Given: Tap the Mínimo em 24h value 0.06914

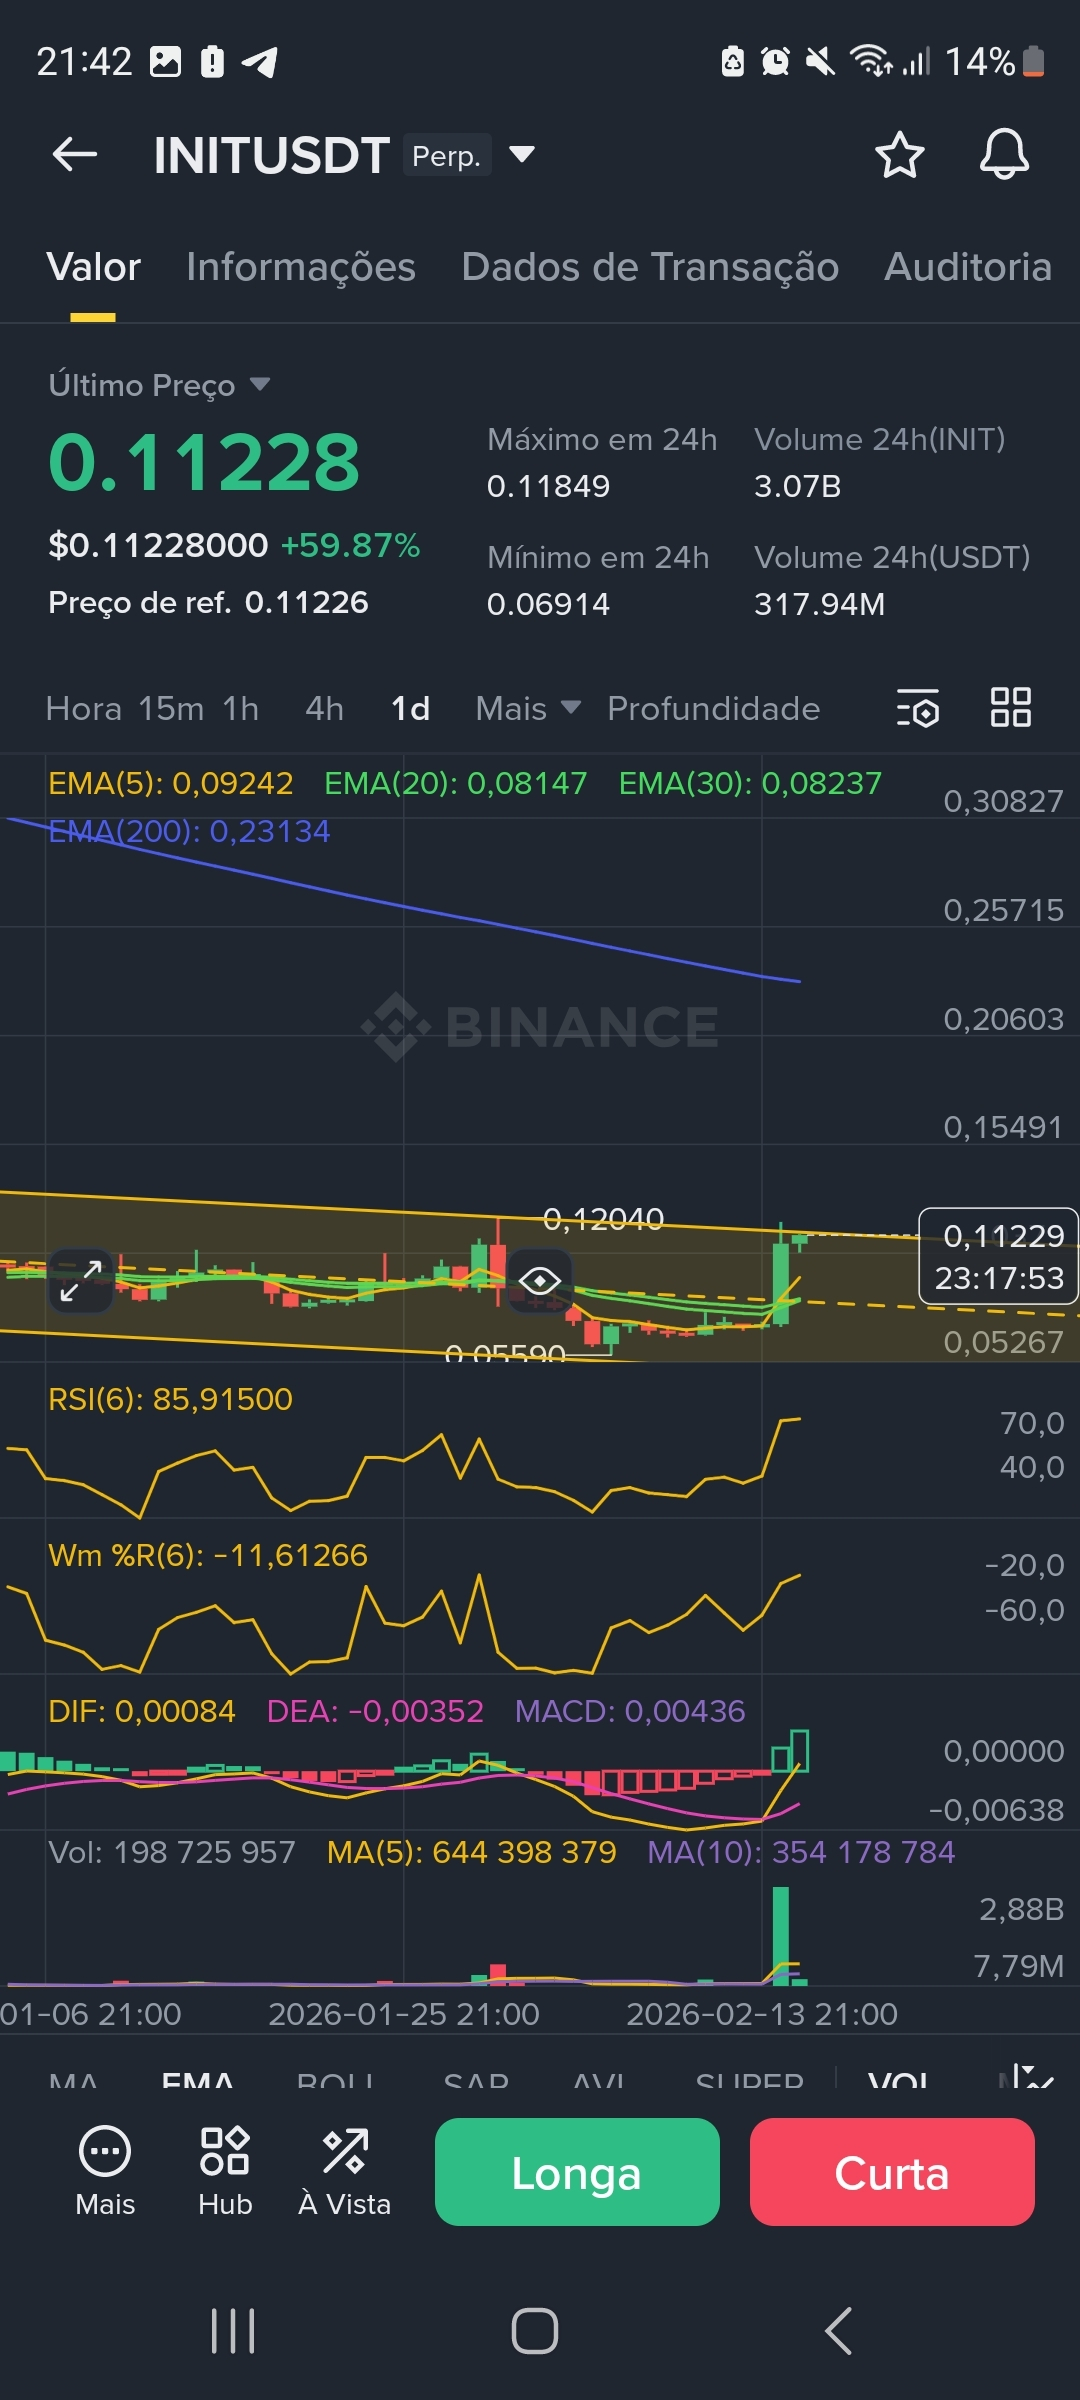Looking at the screenshot, I should tap(548, 604).
